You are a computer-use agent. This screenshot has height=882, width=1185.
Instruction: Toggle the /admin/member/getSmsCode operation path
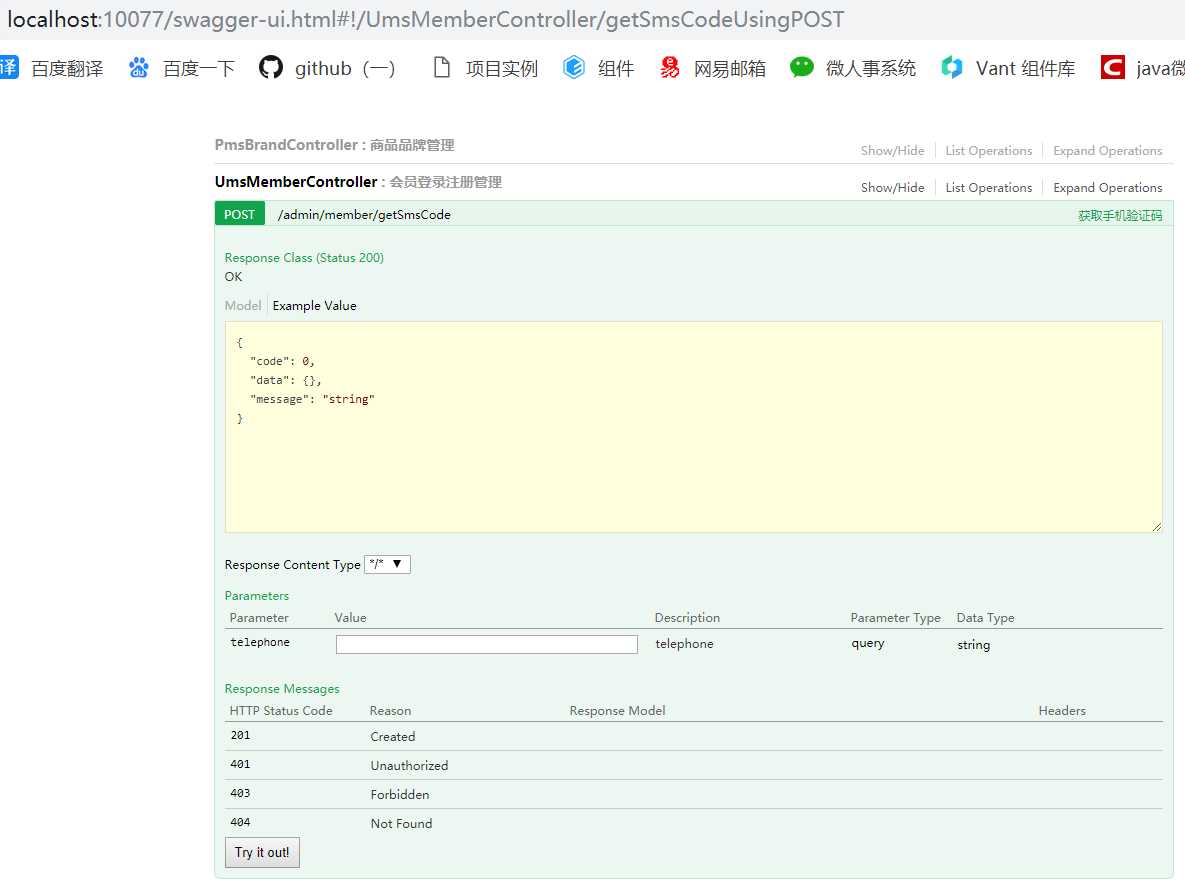tap(364, 215)
